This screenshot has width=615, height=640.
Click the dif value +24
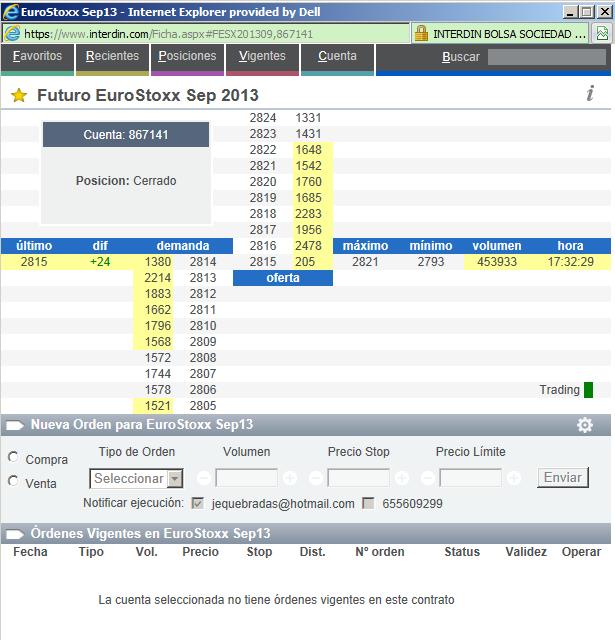[100, 262]
